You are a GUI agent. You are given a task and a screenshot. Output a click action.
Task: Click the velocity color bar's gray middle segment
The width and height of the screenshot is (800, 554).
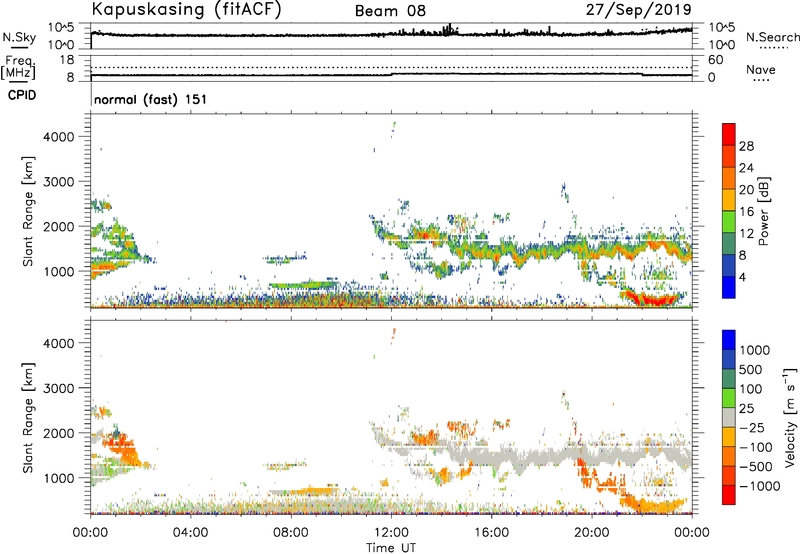729,417
